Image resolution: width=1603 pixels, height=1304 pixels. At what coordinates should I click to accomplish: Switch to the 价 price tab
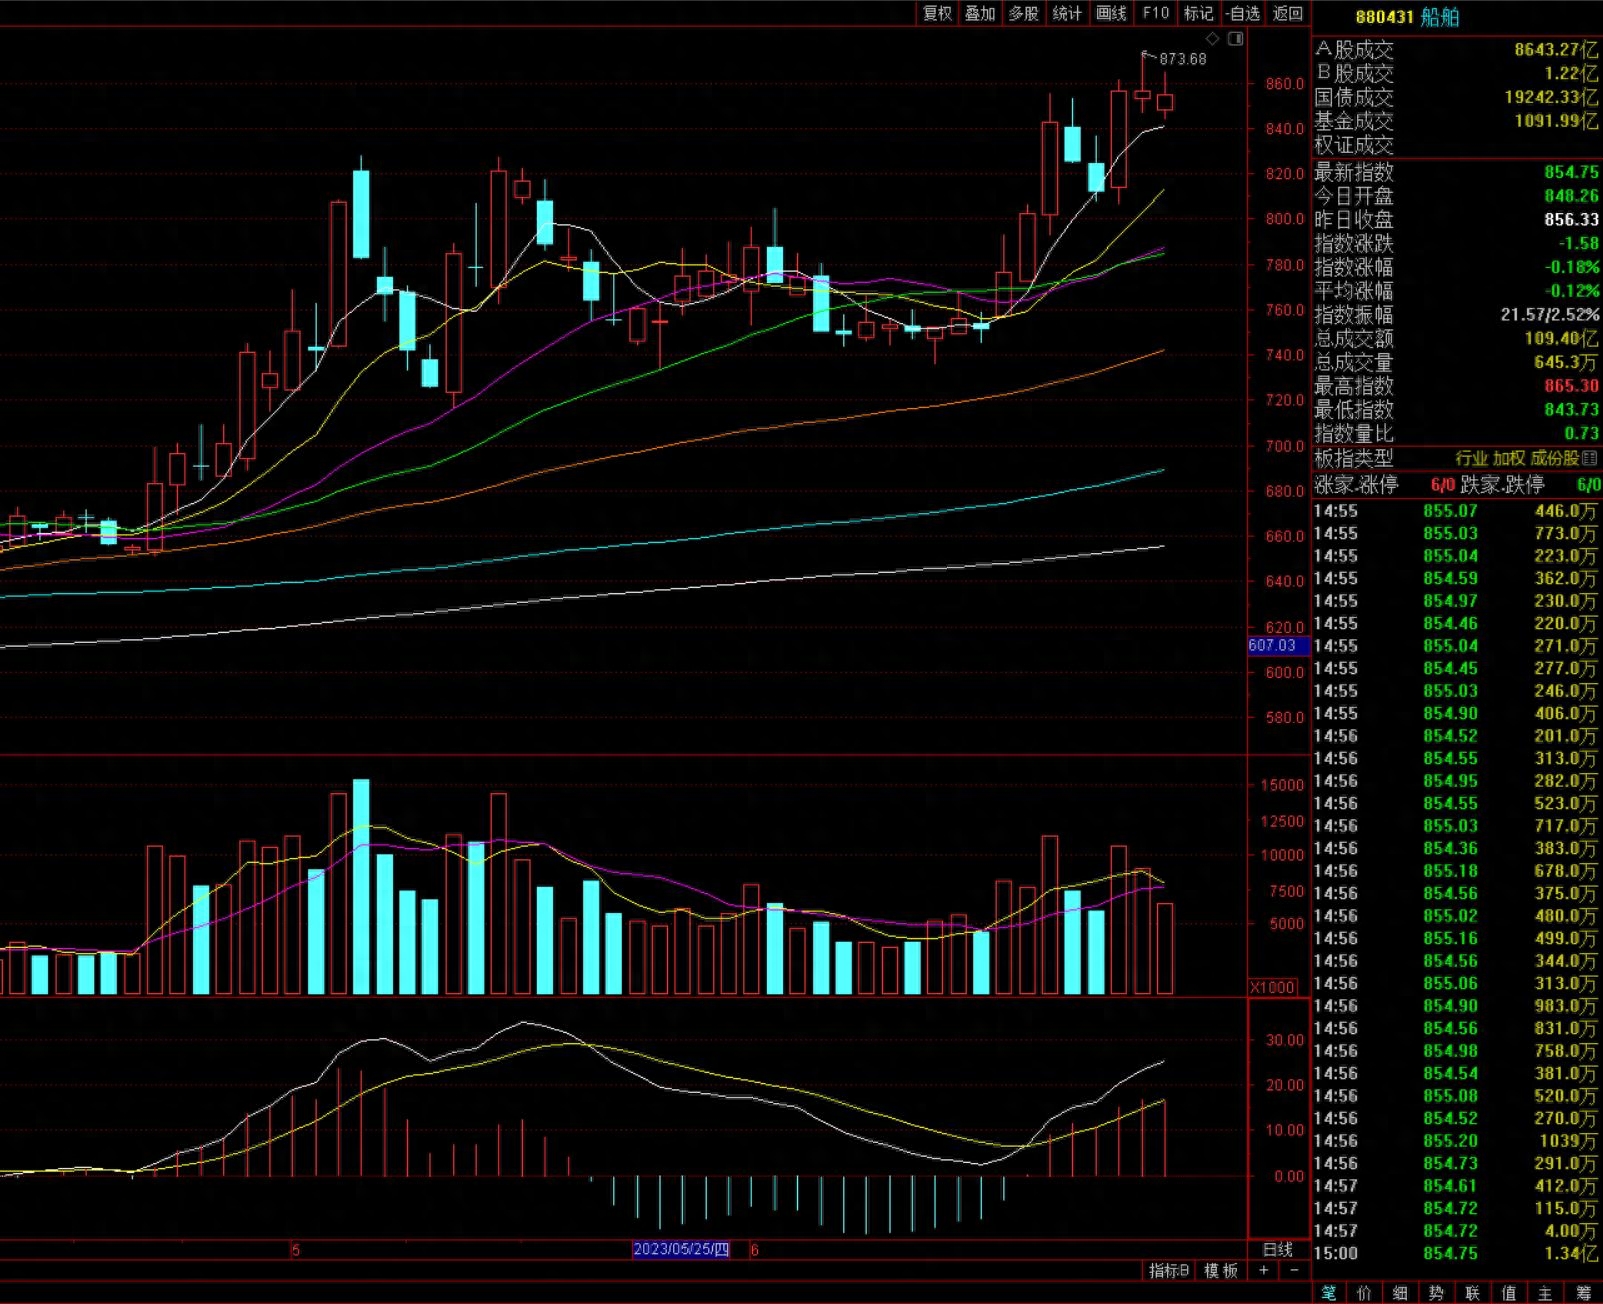(x=1364, y=1293)
